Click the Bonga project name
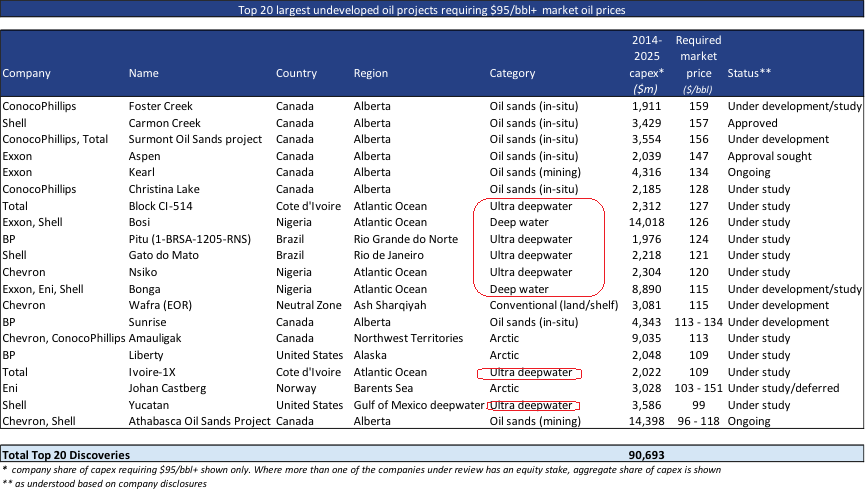The height and width of the screenshot is (490, 865). tap(145, 289)
